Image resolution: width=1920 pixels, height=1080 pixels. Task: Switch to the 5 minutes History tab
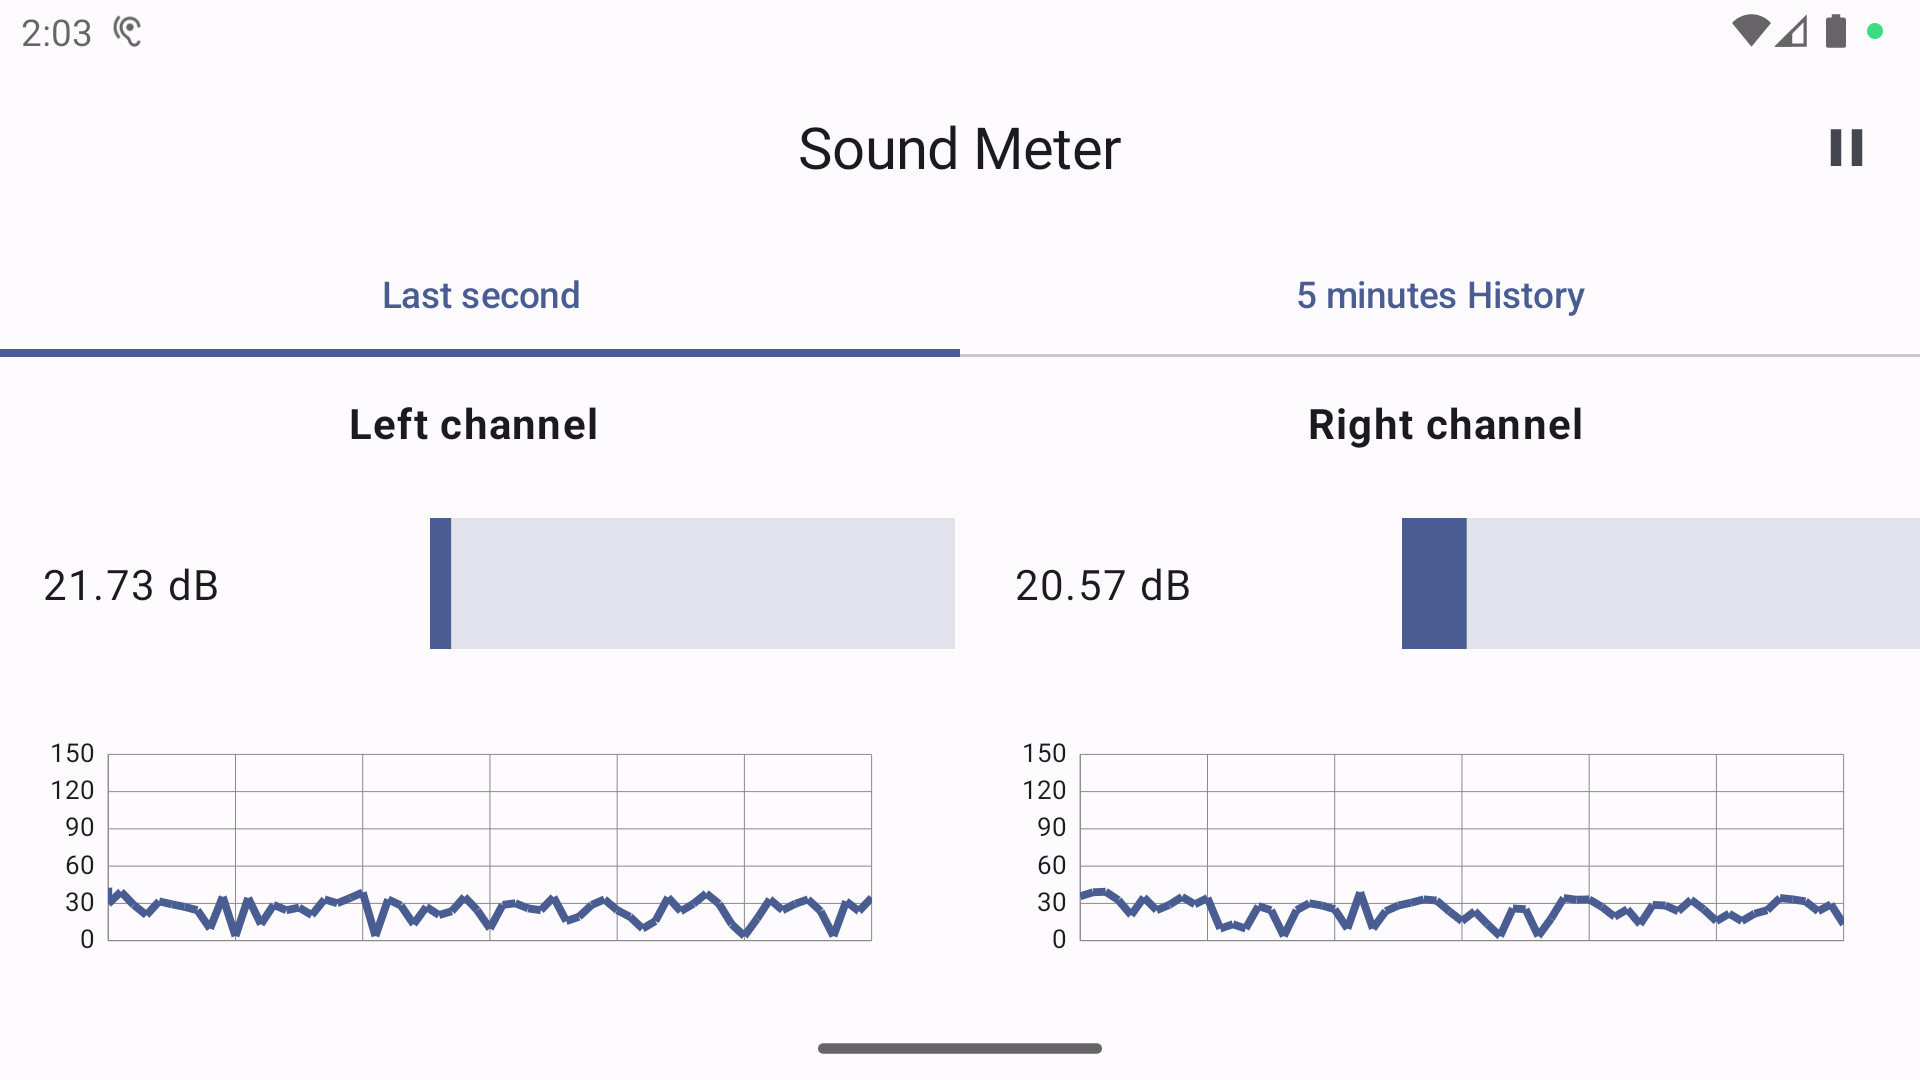coord(1440,296)
